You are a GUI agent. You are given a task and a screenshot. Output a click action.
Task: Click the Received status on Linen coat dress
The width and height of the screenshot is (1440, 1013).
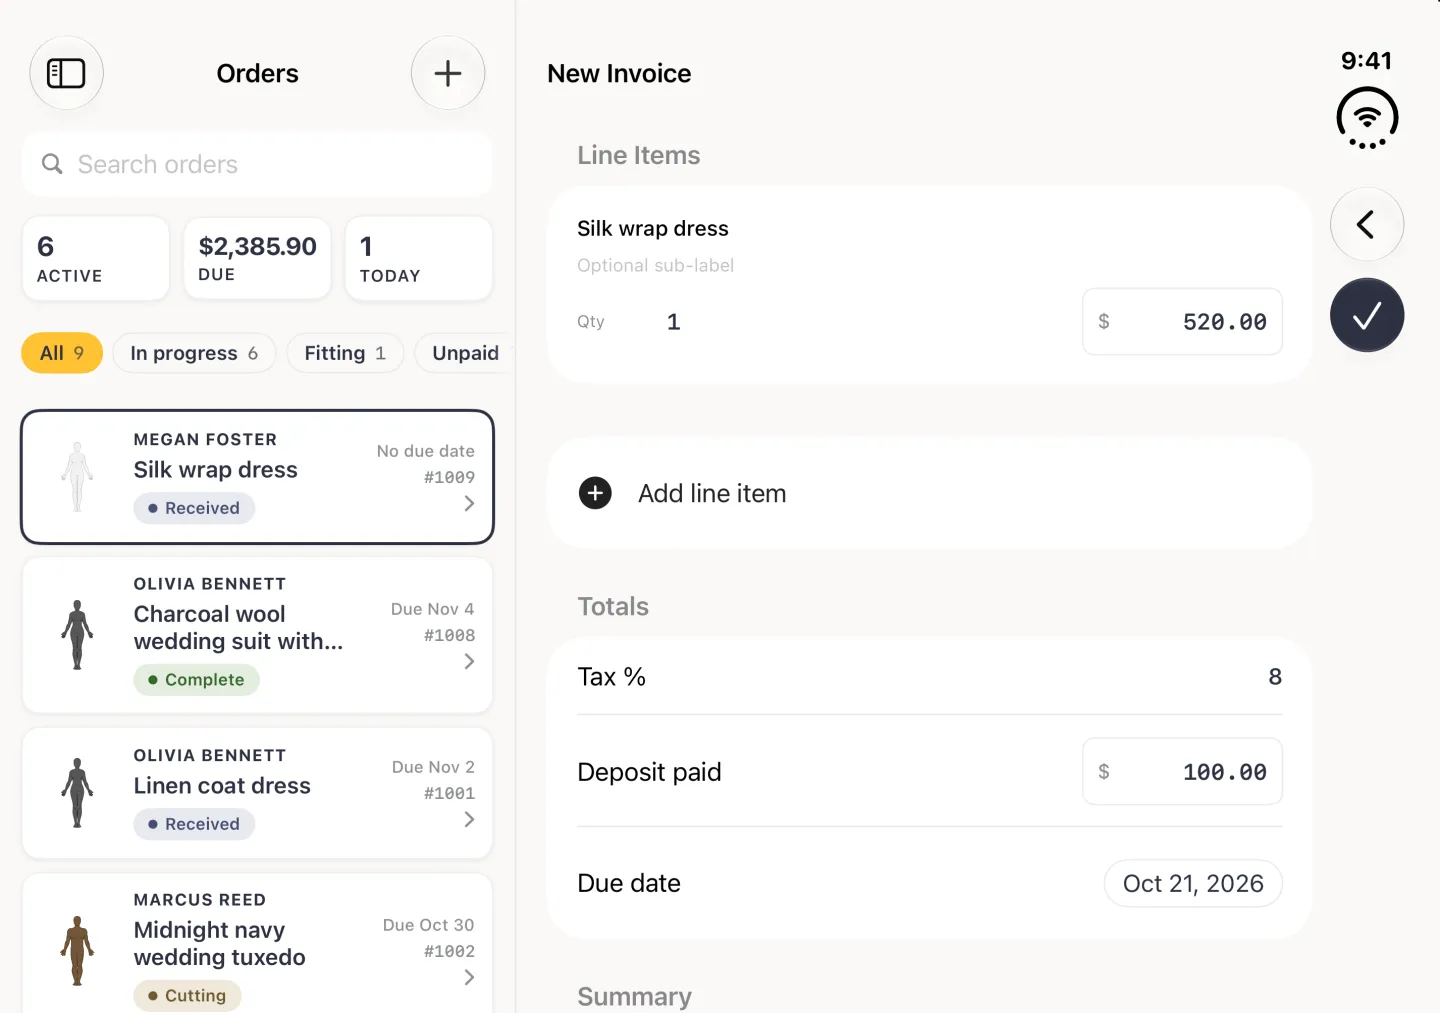coord(194,824)
